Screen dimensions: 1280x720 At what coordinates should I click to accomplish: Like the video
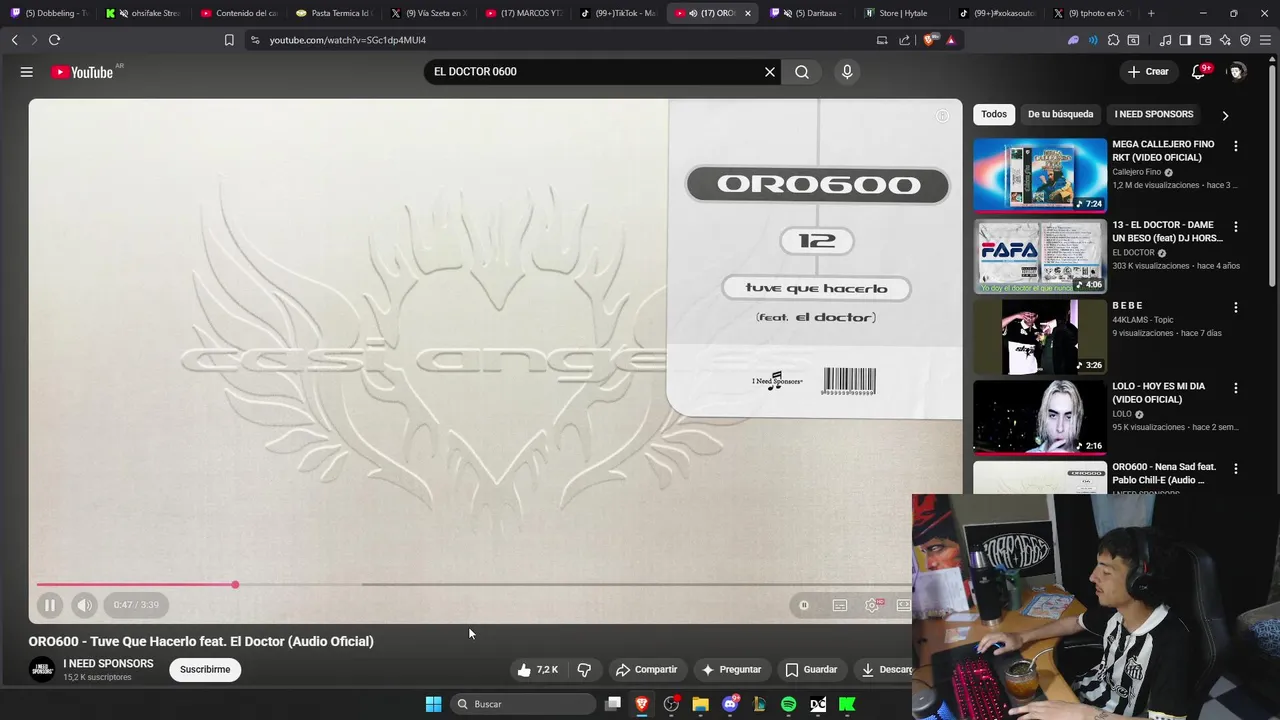pyautogui.click(x=538, y=670)
